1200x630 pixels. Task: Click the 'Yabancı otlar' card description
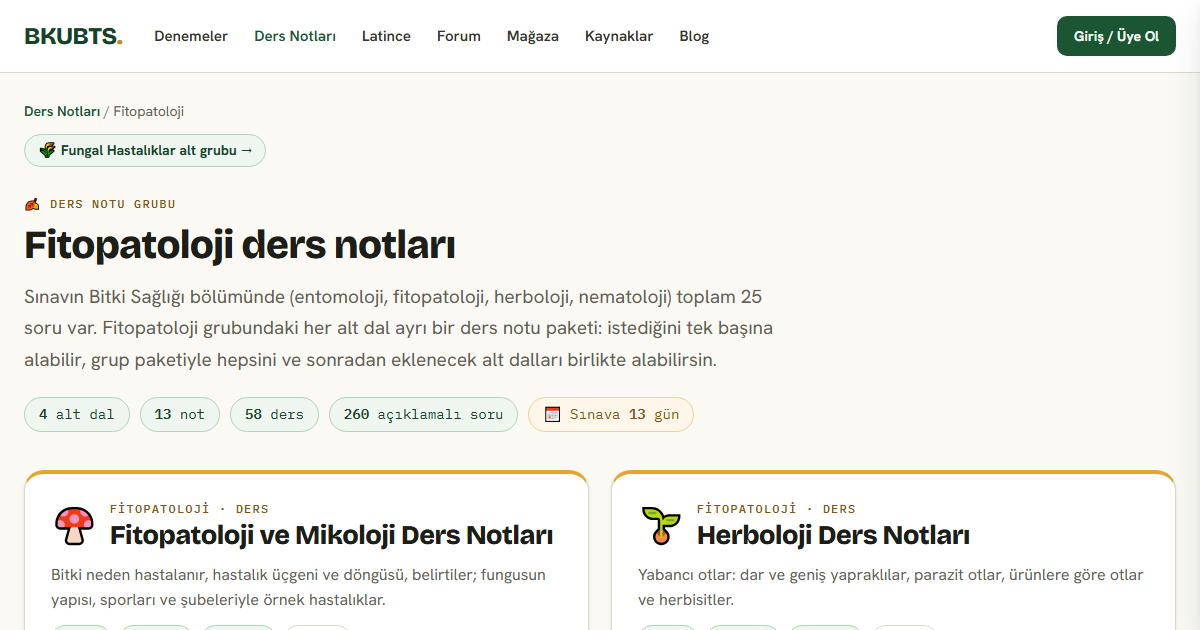891,588
